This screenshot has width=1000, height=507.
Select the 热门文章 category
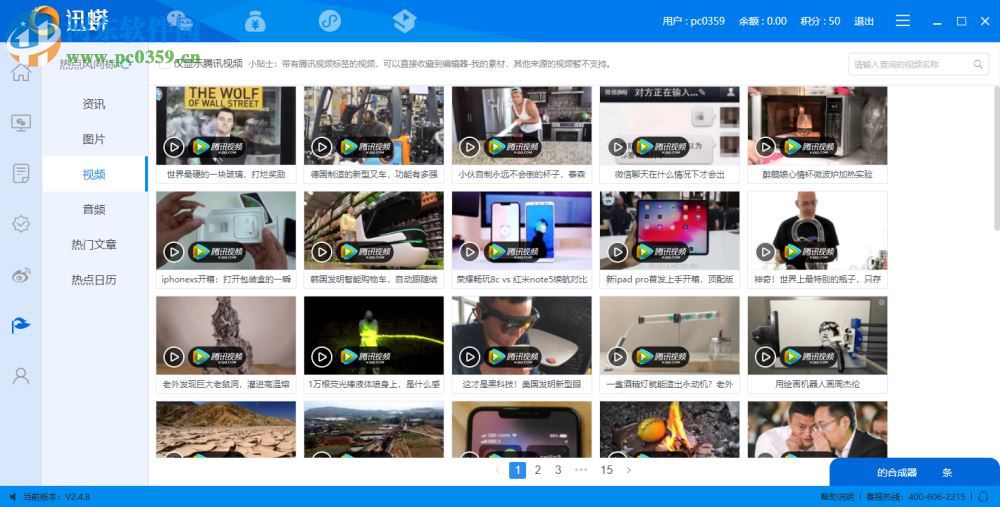tap(94, 244)
